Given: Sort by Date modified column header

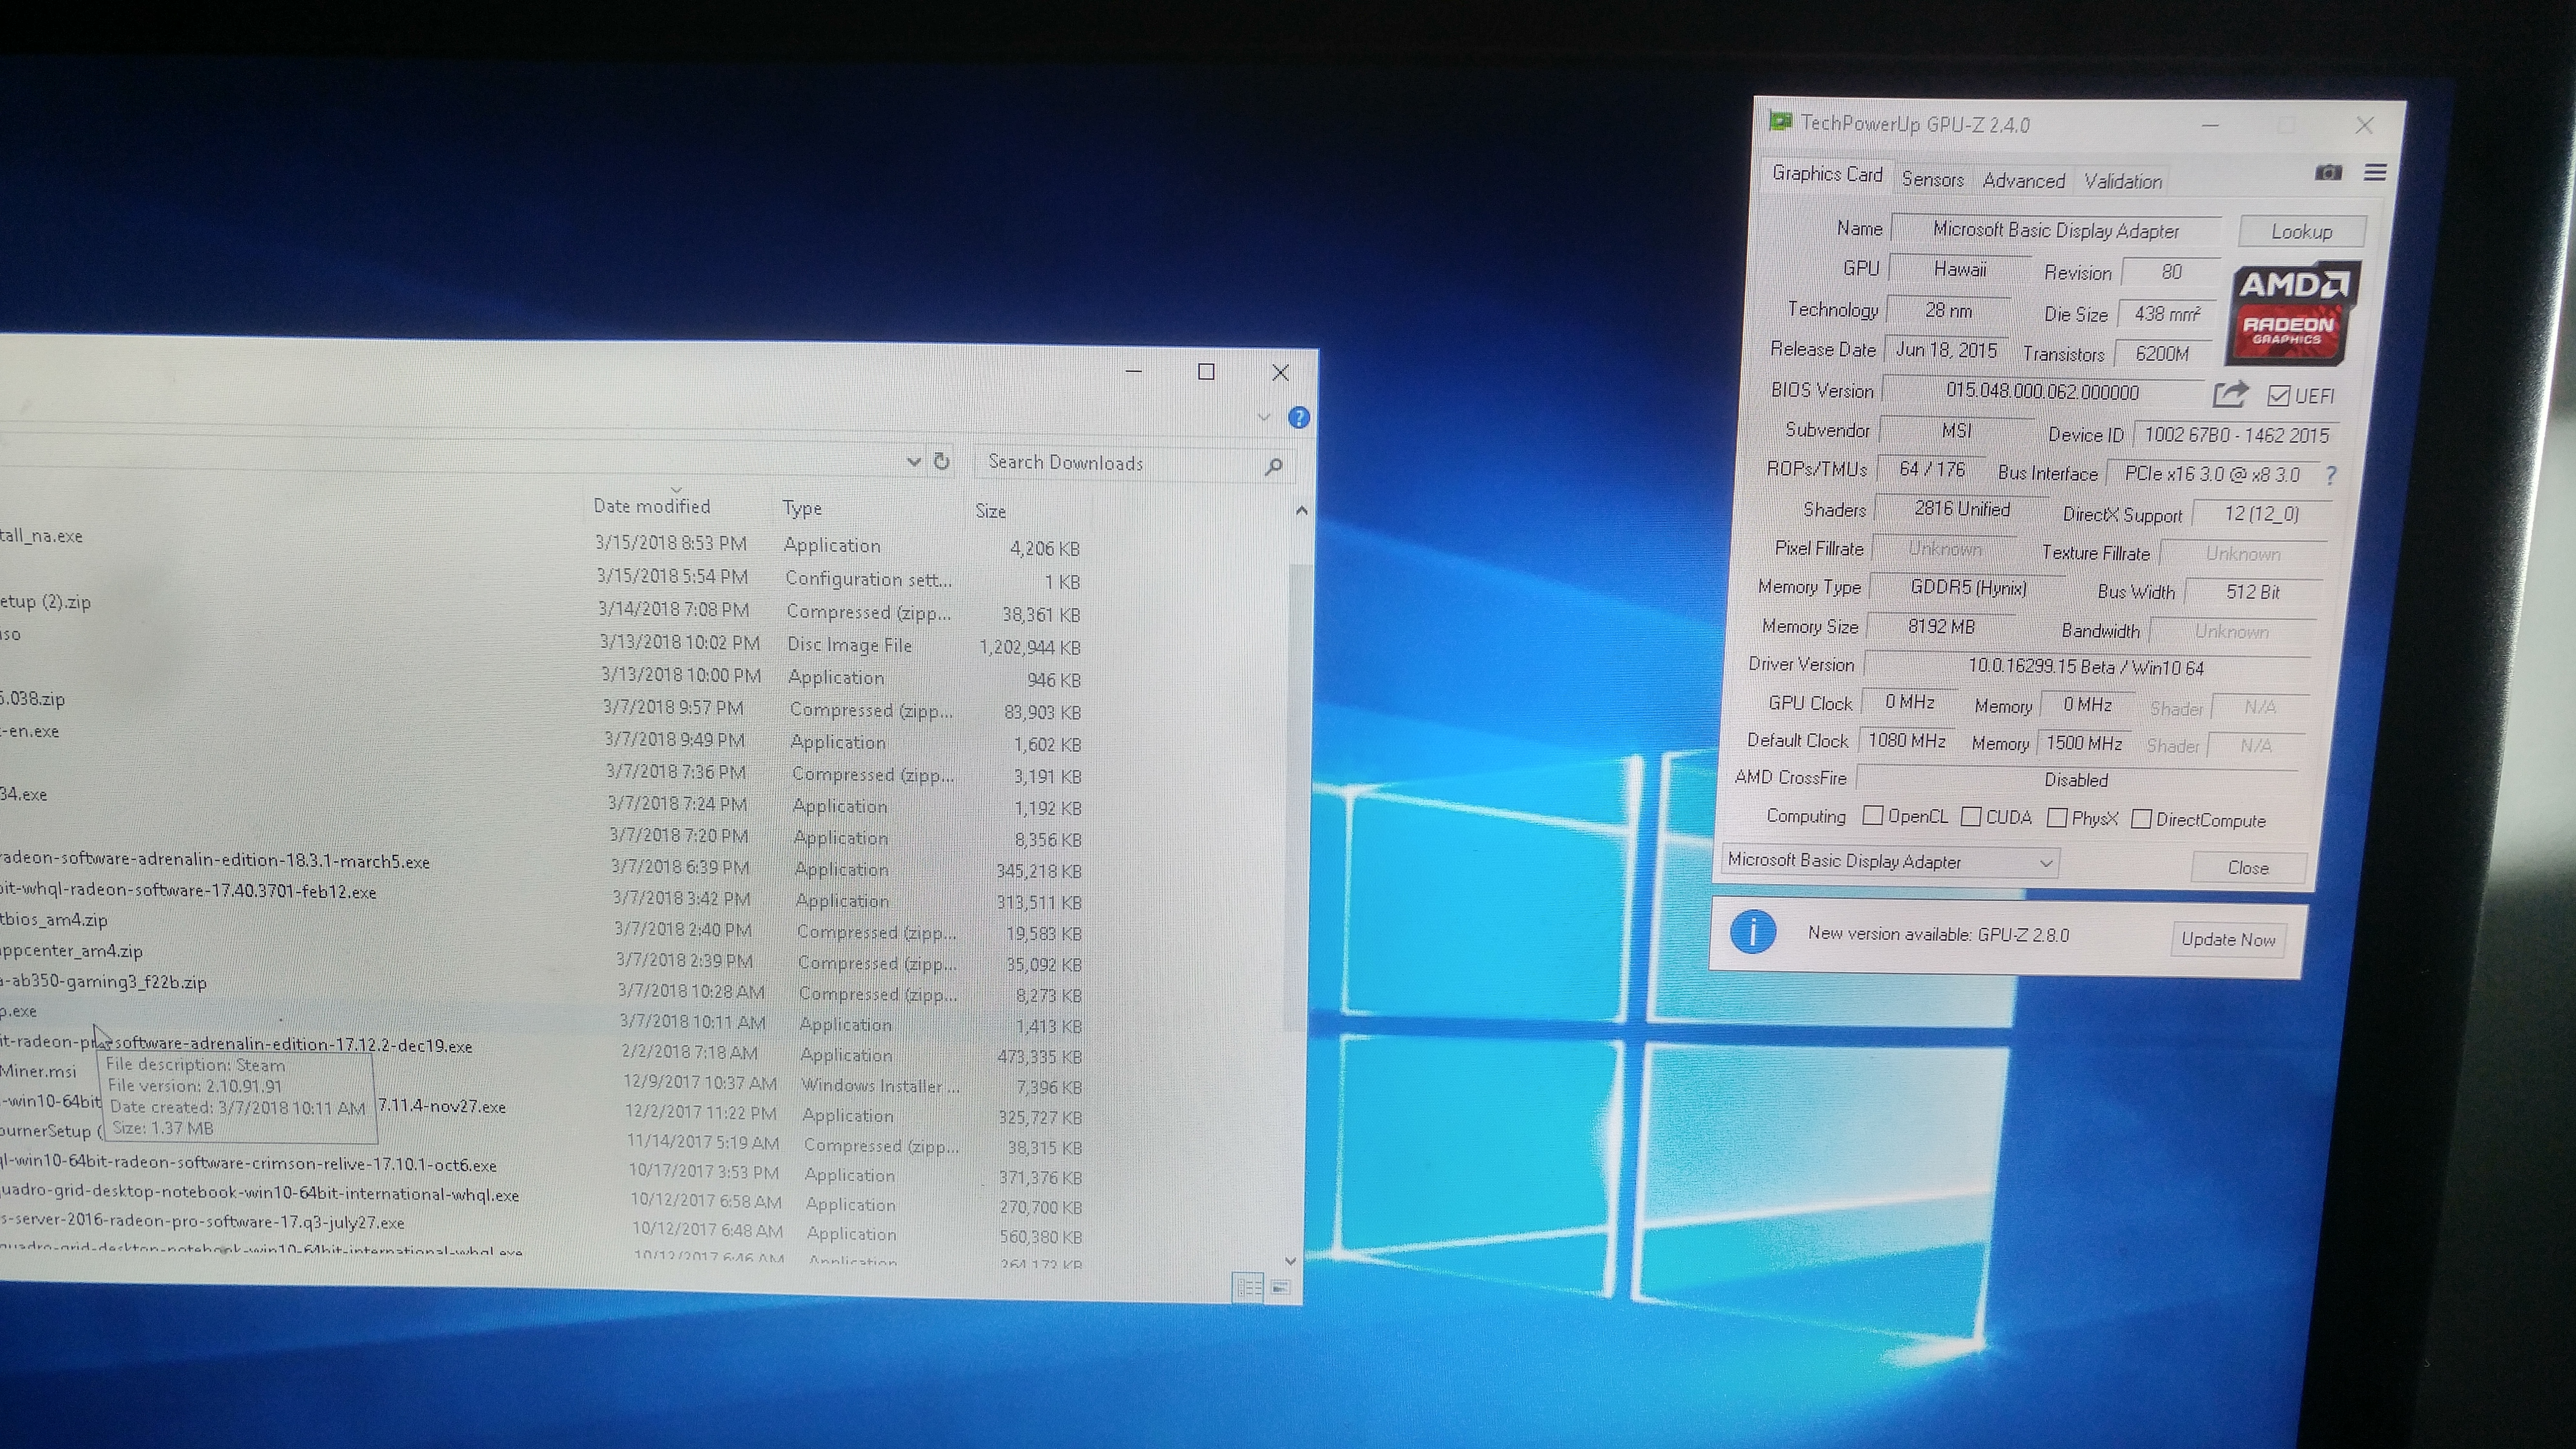Looking at the screenshot, I should tap(651, 506).
